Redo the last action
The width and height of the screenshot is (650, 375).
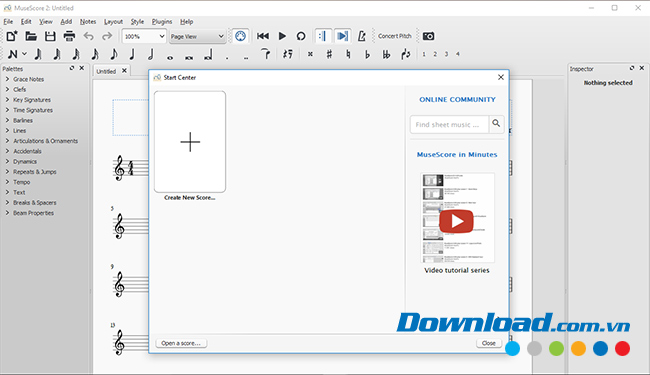(x=107, y=36)
